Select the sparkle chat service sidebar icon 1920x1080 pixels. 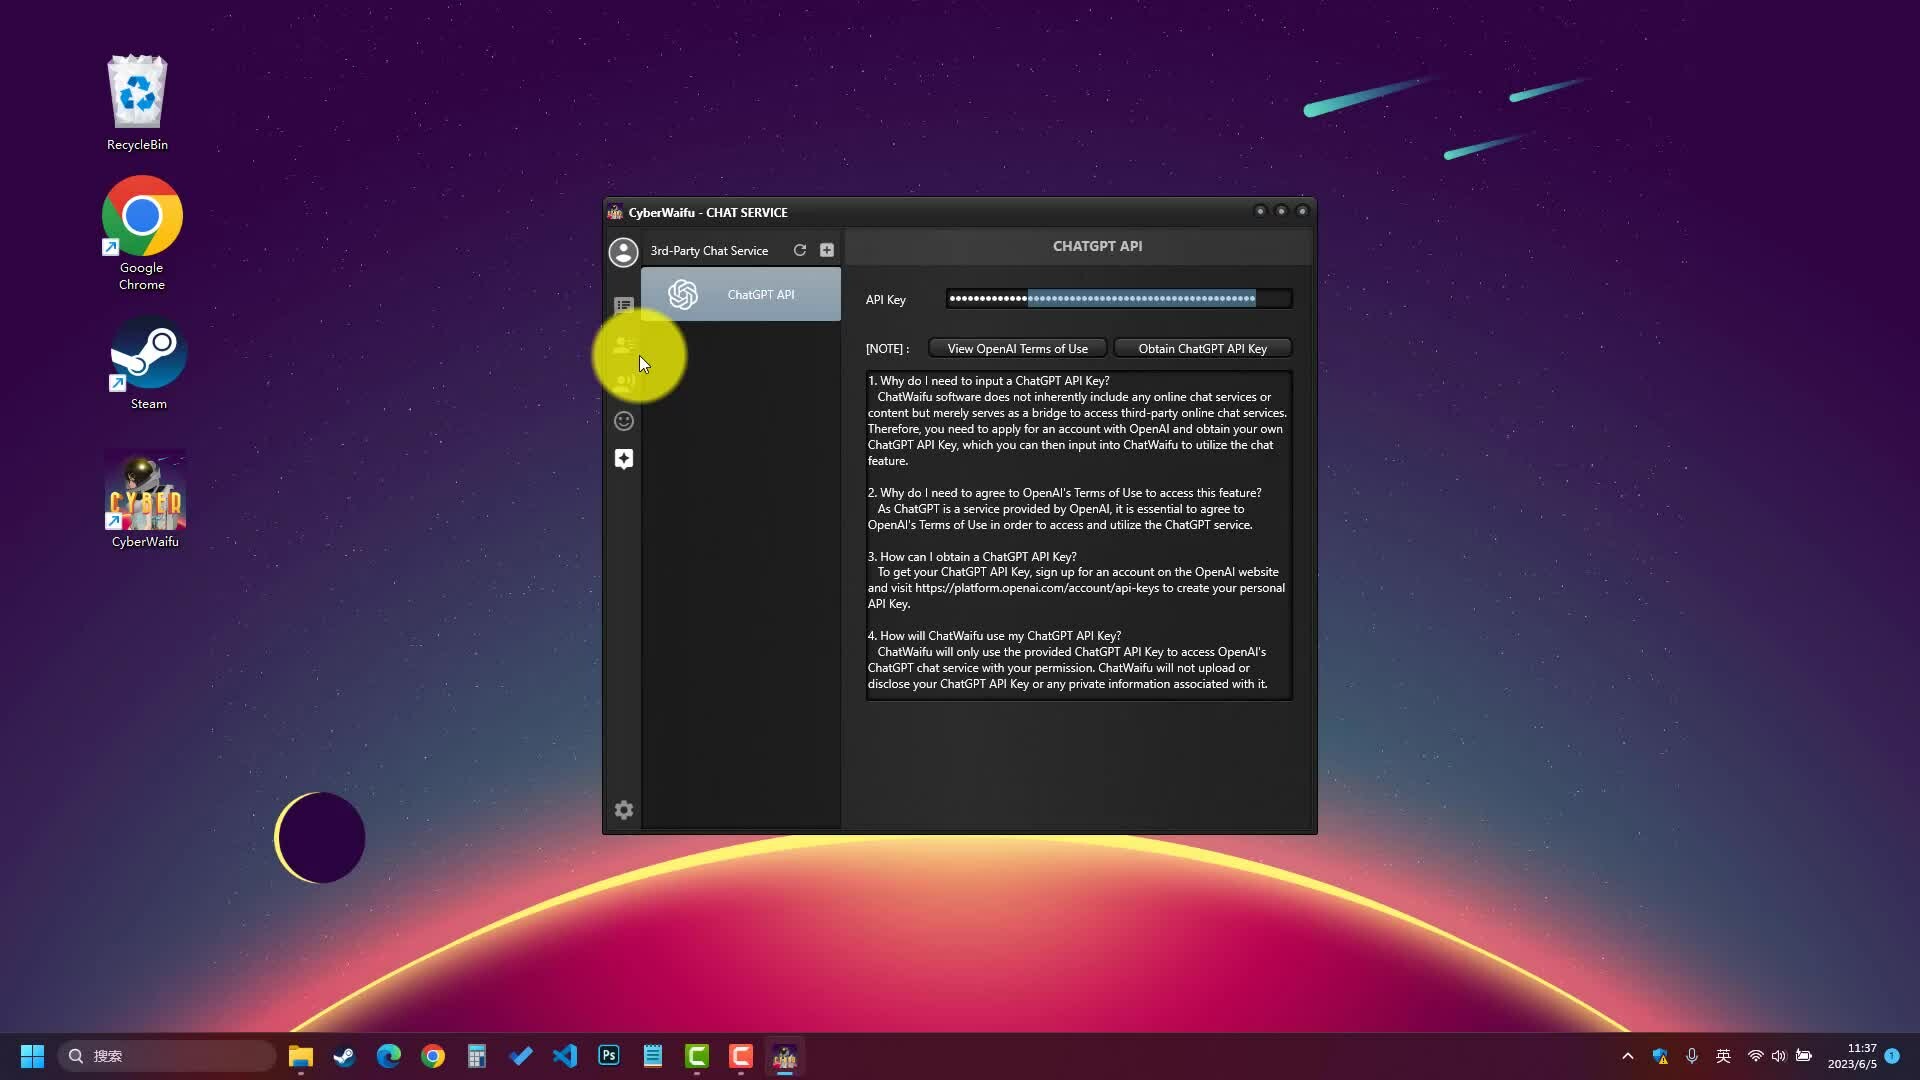(623, 459)
